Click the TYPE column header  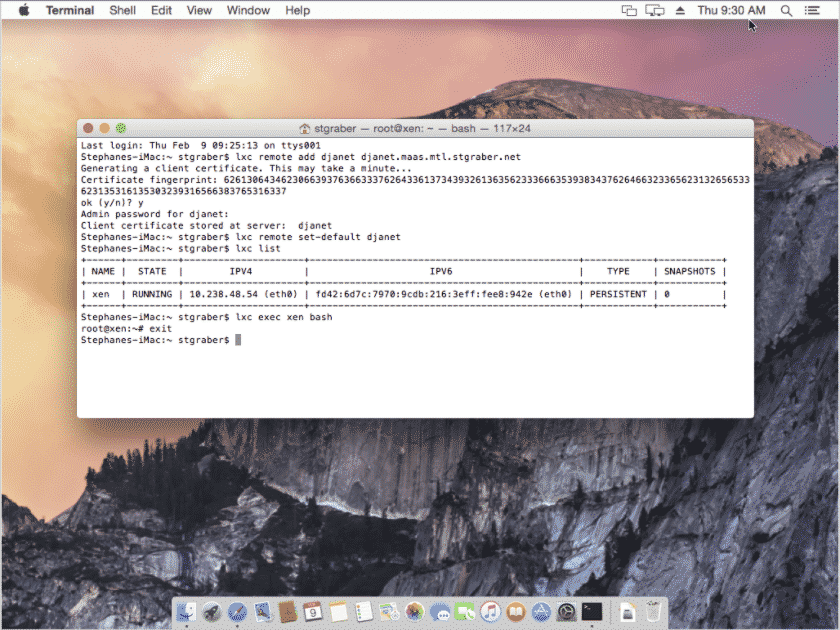[618, 271]
